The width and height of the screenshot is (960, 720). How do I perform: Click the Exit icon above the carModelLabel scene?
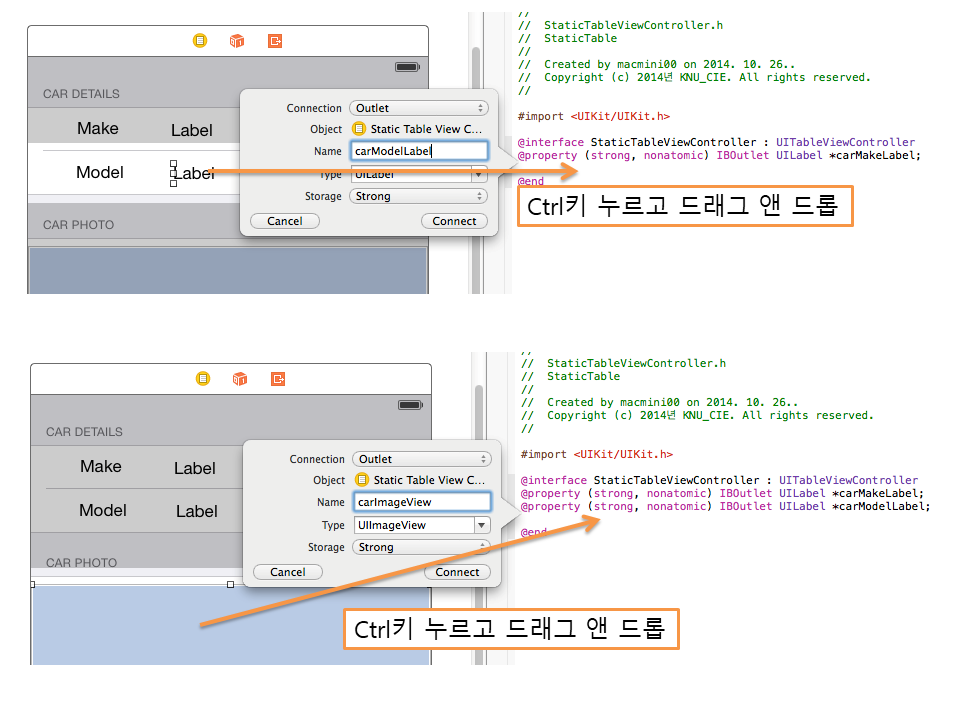coord(275,41)
